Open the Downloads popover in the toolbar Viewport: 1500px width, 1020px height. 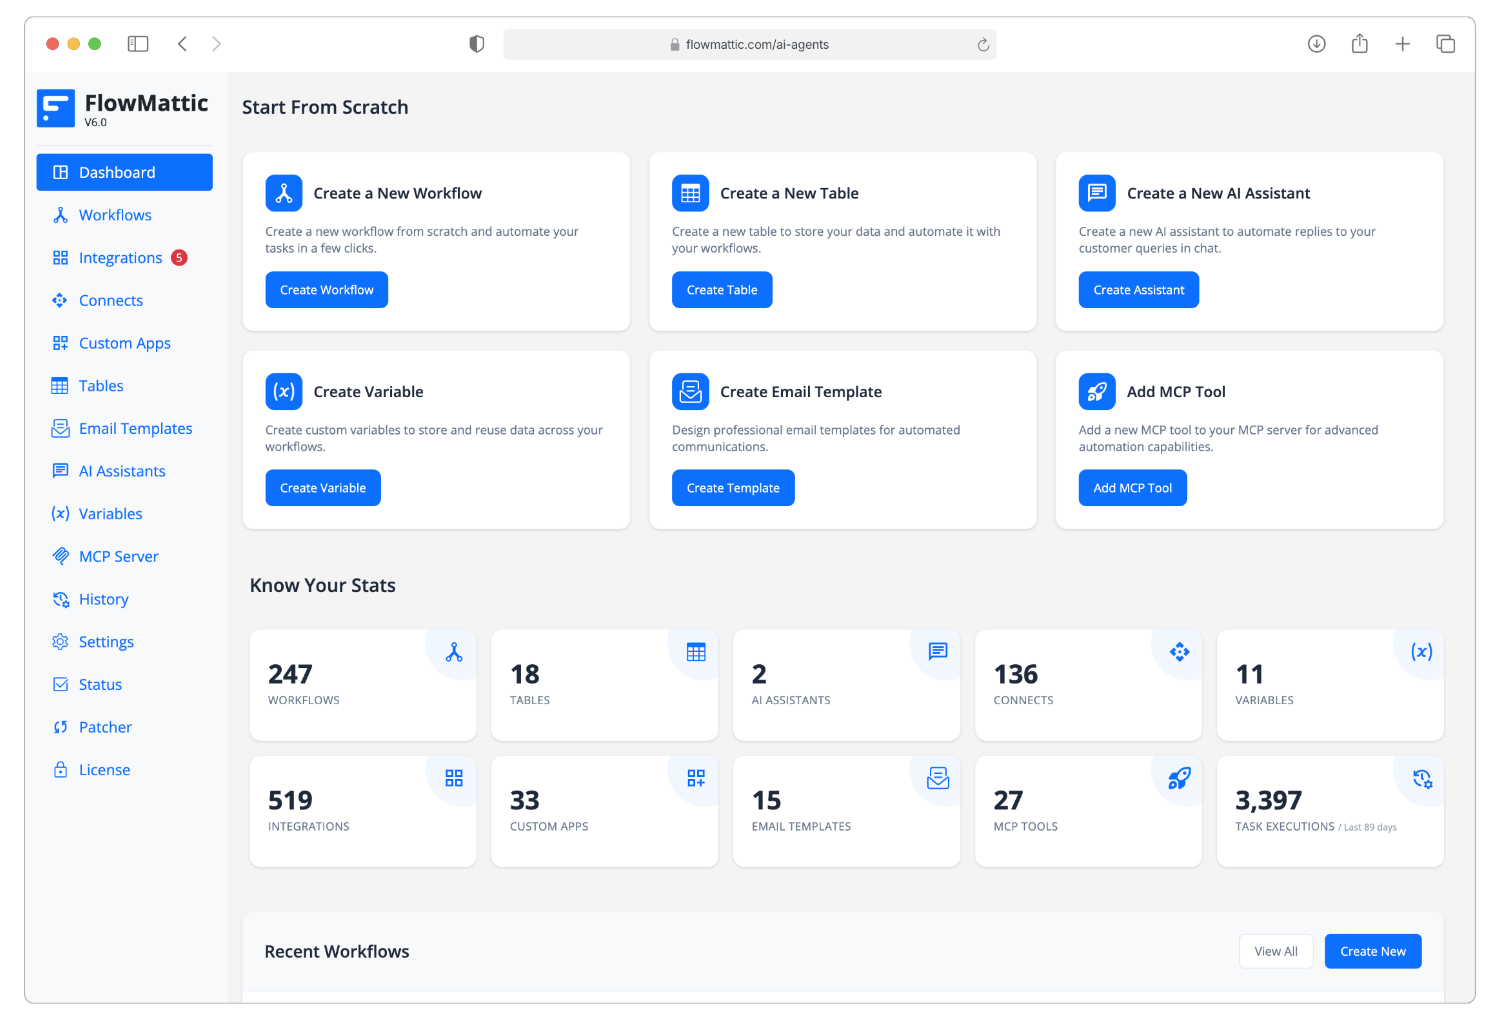1317,43
